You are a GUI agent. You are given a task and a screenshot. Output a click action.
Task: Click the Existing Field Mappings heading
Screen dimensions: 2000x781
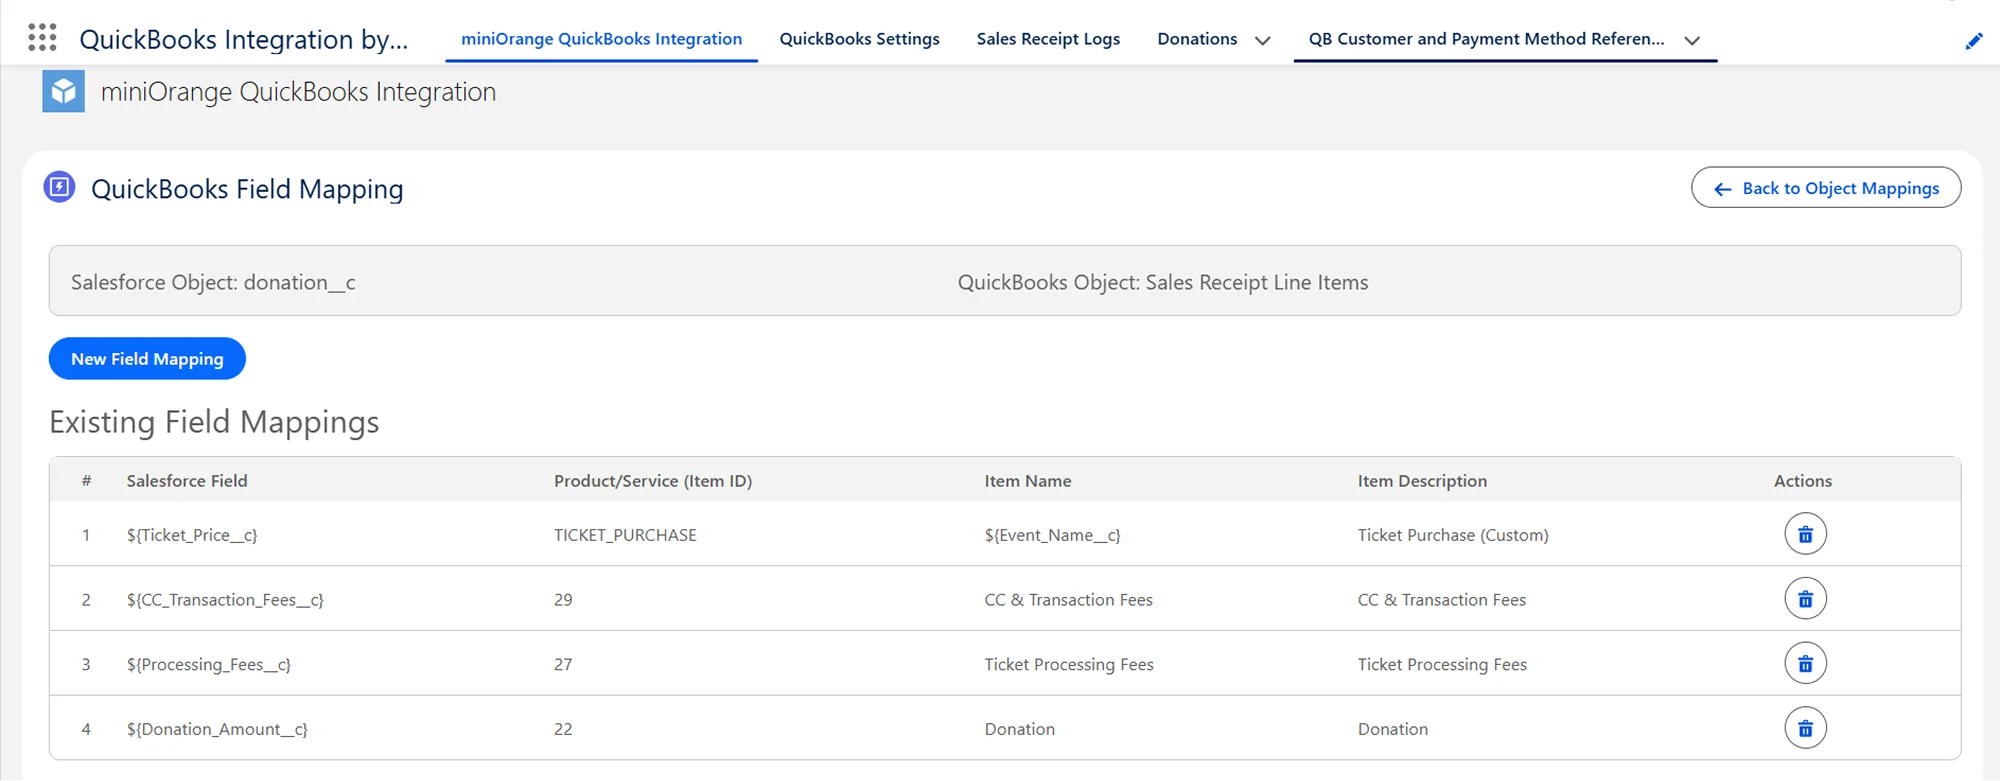coord(214,422)
